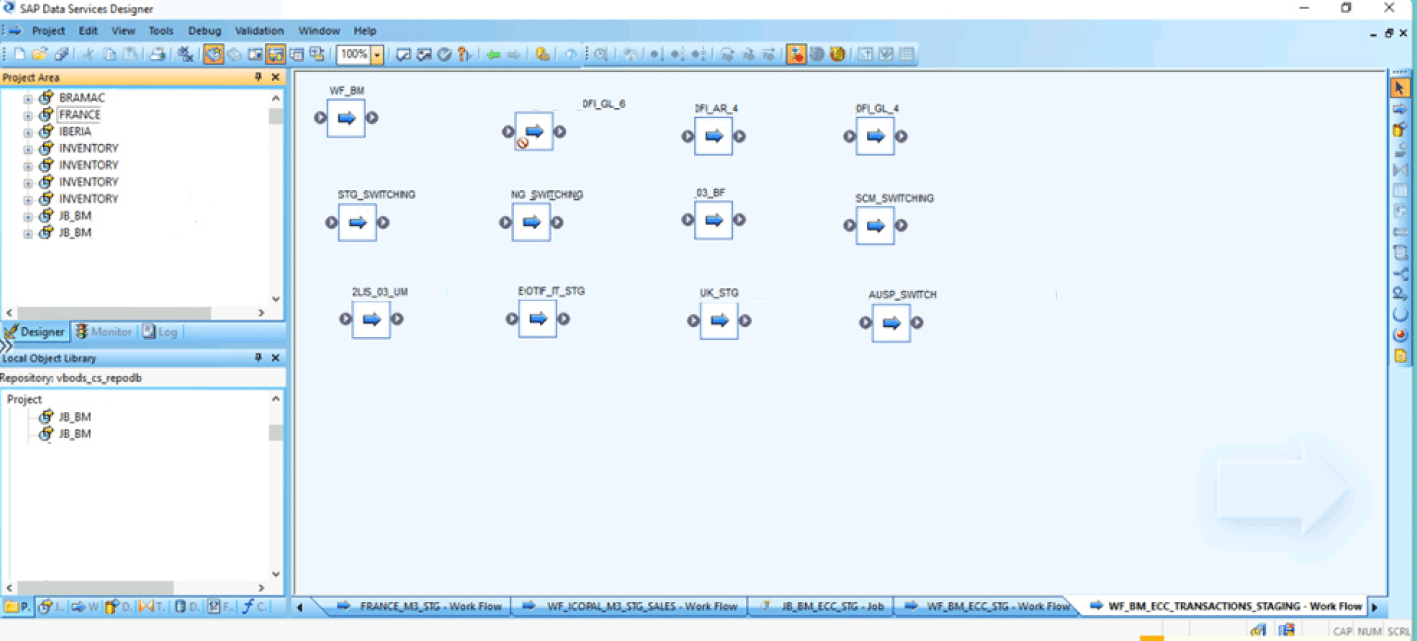Open the Datastores tab in object library
The image size is (1417, 641).
(186, 606)
